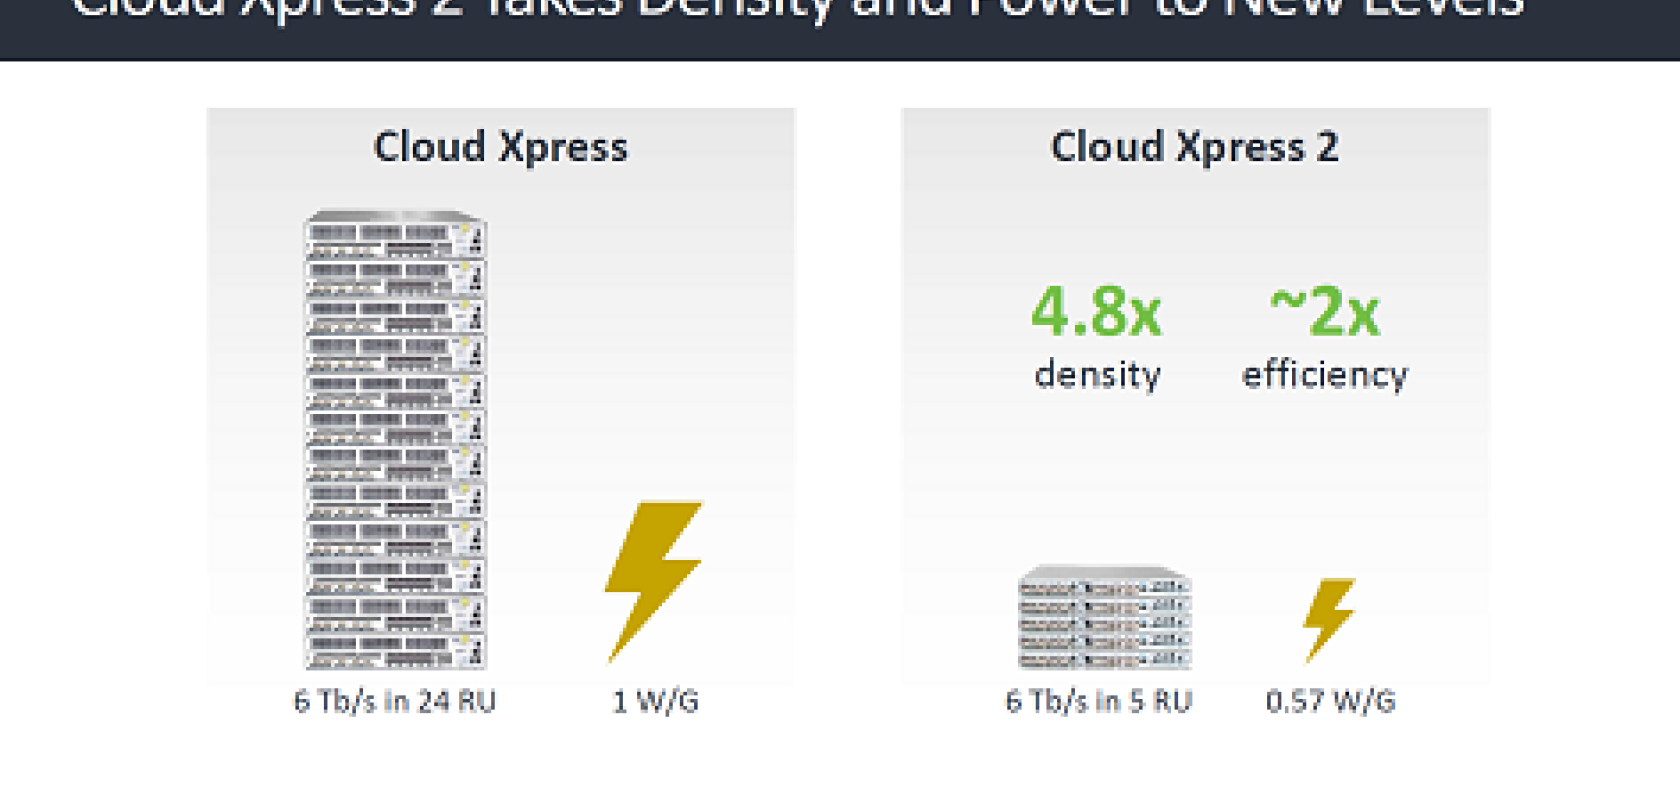Click the slide title in the dark banner

point(798,10)
